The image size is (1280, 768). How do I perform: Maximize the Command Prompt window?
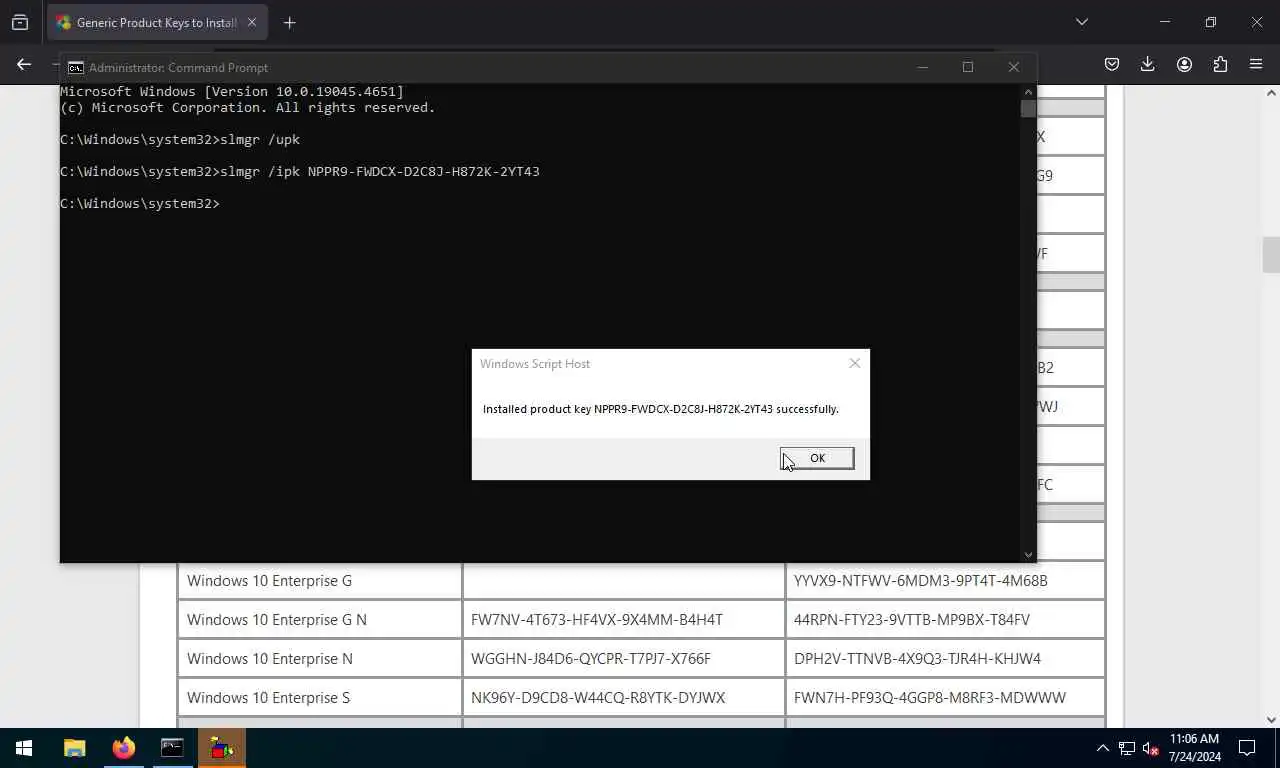tap(968, 67)
